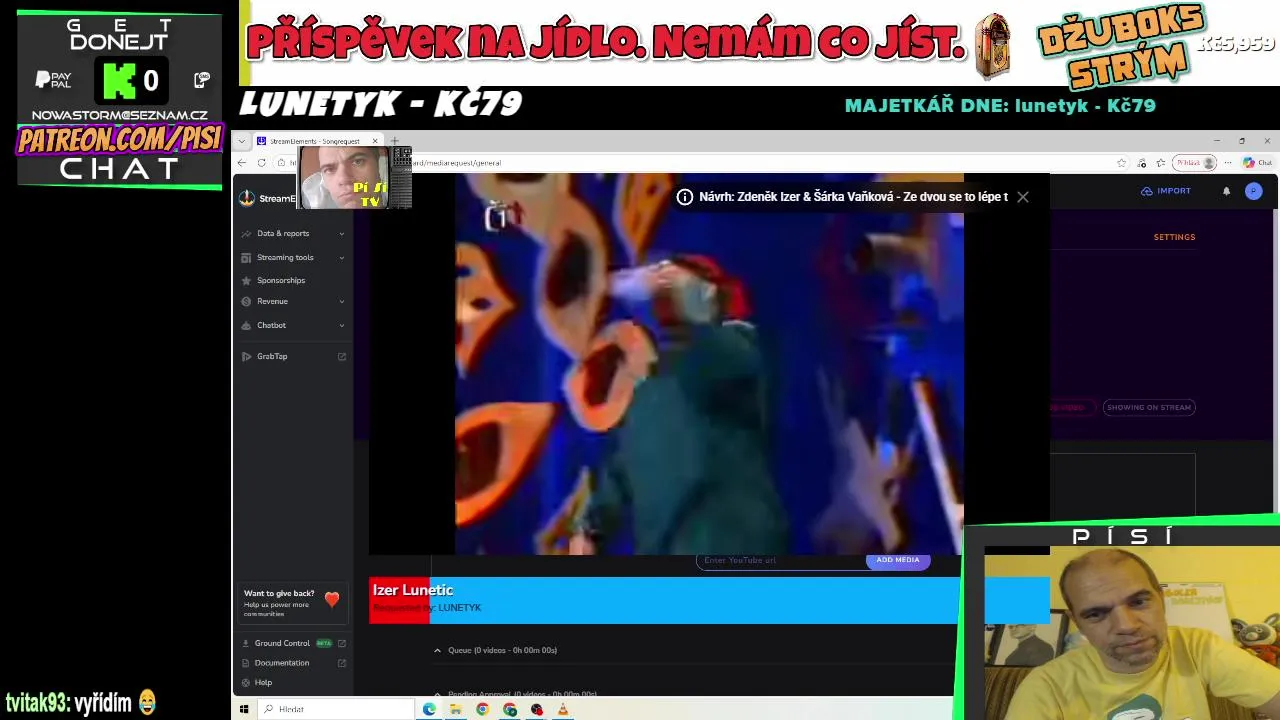Click the video info circle icon
Viewport: 1280px width, 720px height.
(x=685, y=197)
